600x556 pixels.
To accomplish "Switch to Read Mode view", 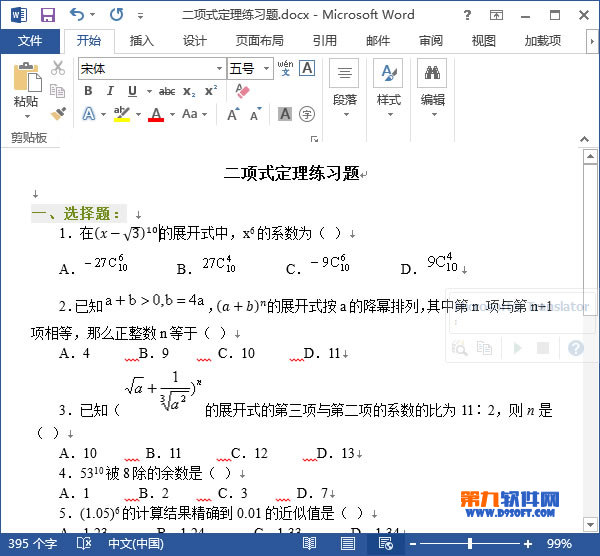I will pyautogui.click(x=309, y=543).
